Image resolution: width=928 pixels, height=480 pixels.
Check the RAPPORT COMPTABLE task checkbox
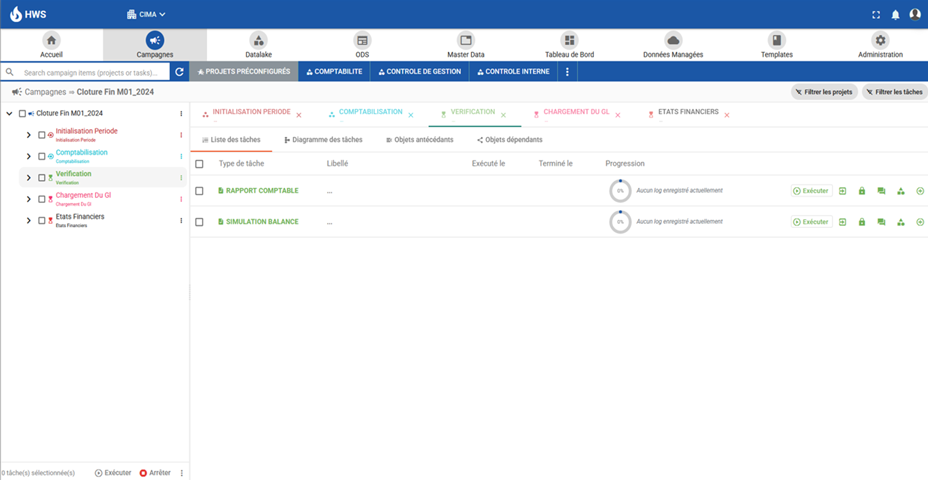pos(200,191)
